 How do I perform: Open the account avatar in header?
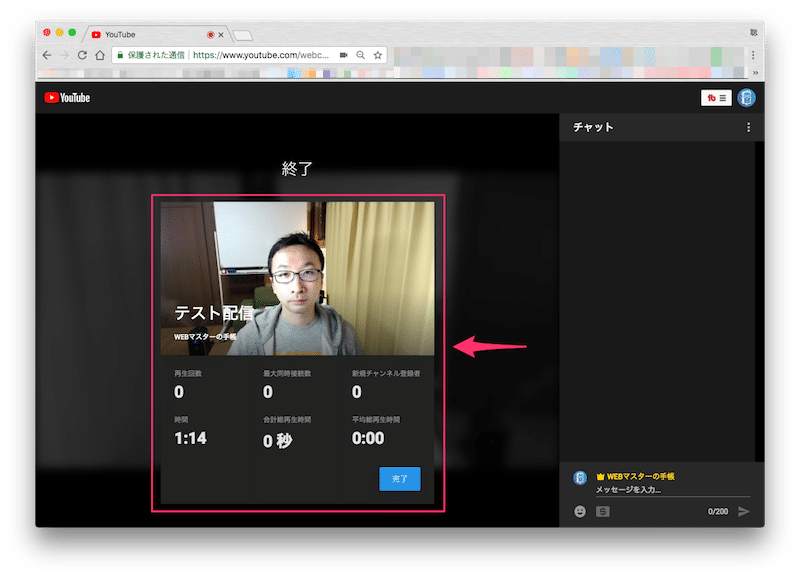(x=746, y=97)
